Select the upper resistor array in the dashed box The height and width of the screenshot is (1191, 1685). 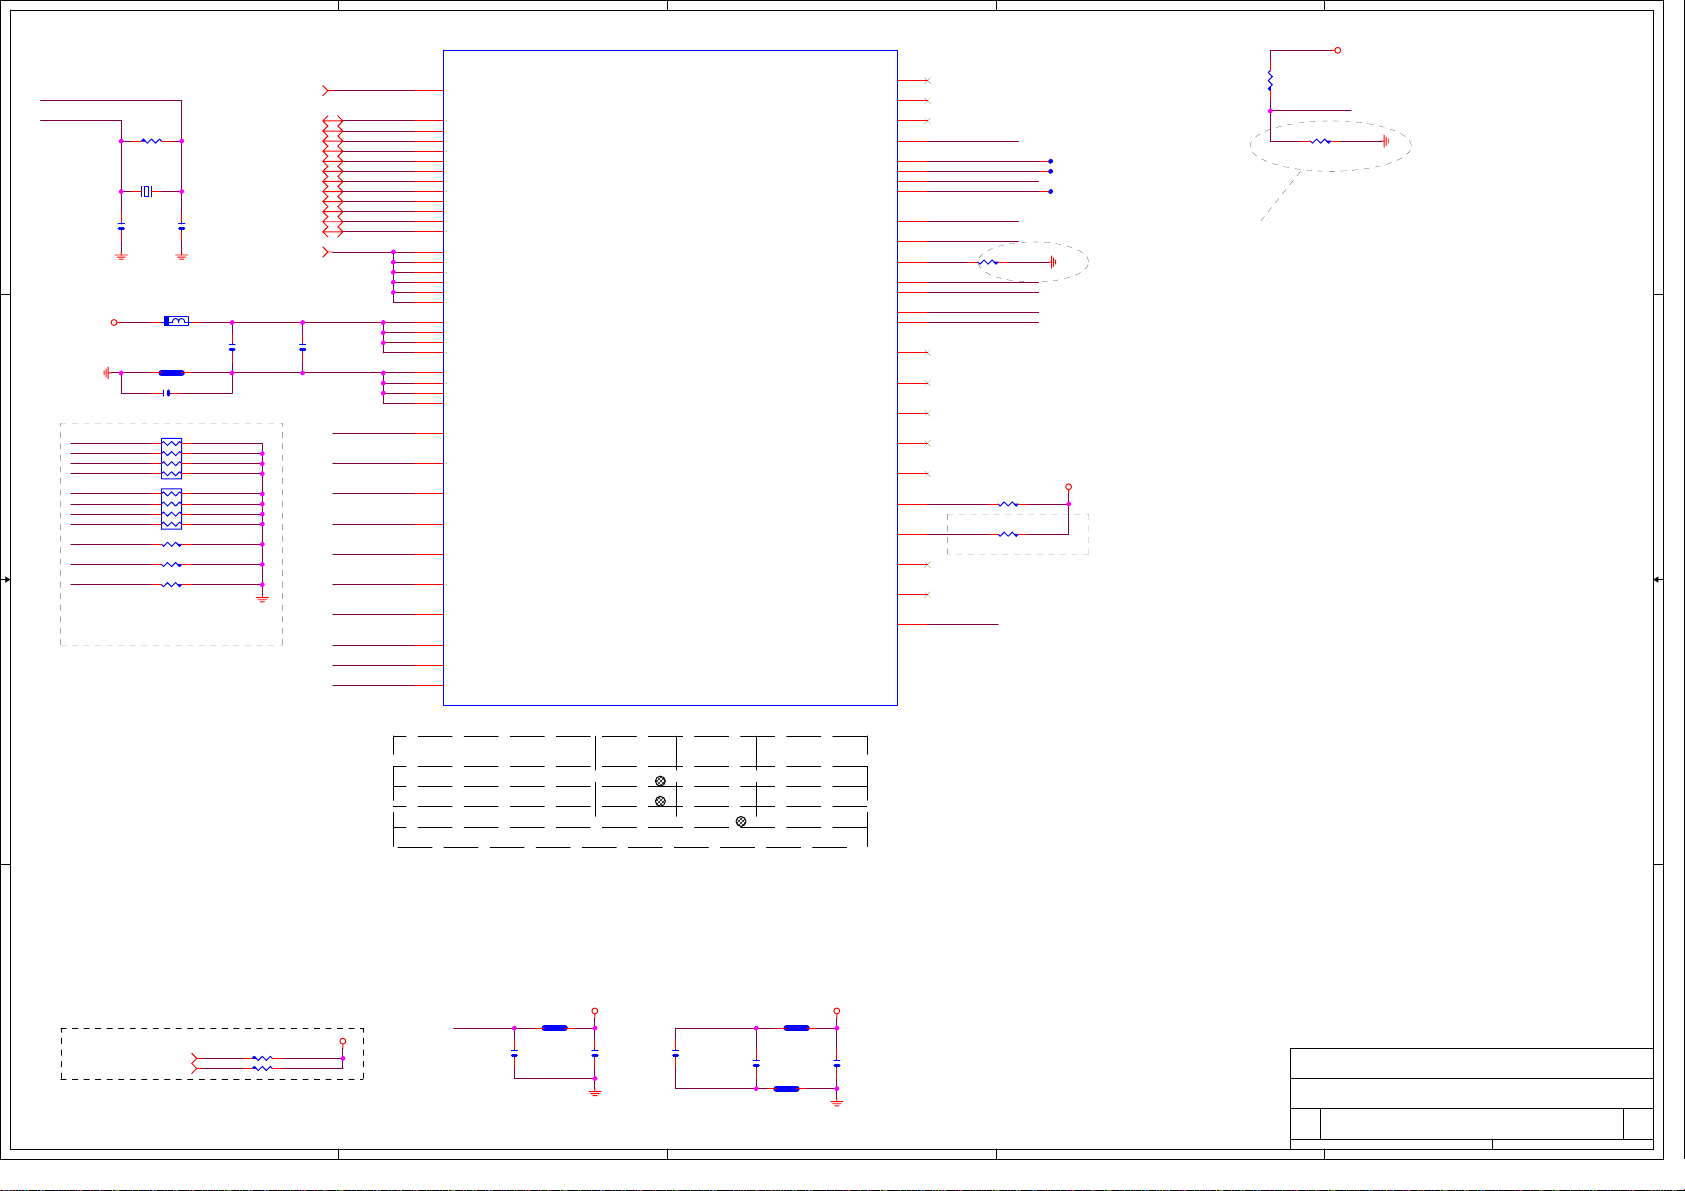pos(172,458)
